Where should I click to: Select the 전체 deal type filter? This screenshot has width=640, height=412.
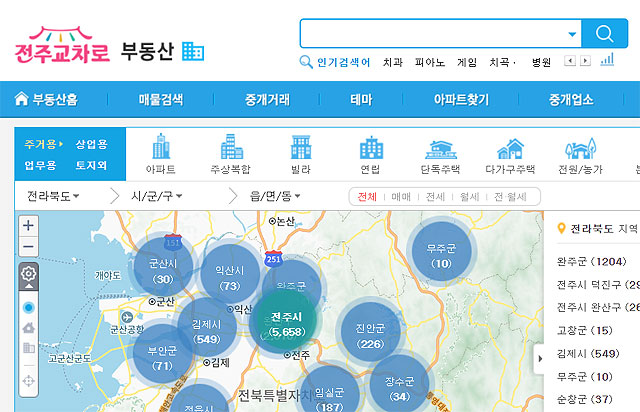(367, 197)
